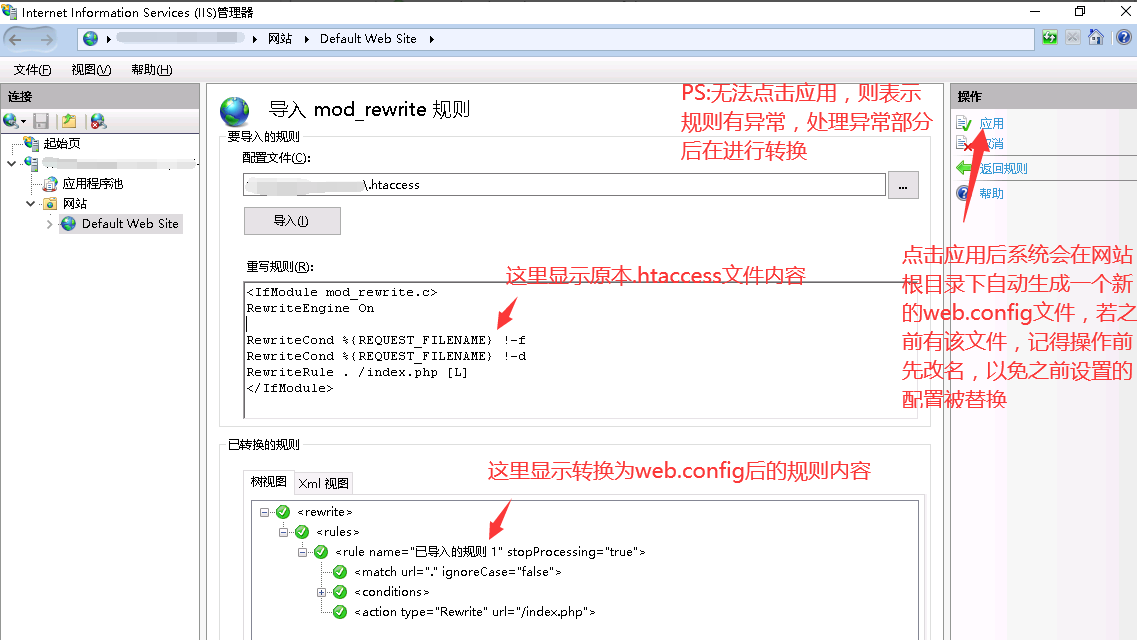This screenshot has width=1137, height=640.
Task: Click the green refresh page icon
Action: pyautogui.click(x=1049, y=38)
